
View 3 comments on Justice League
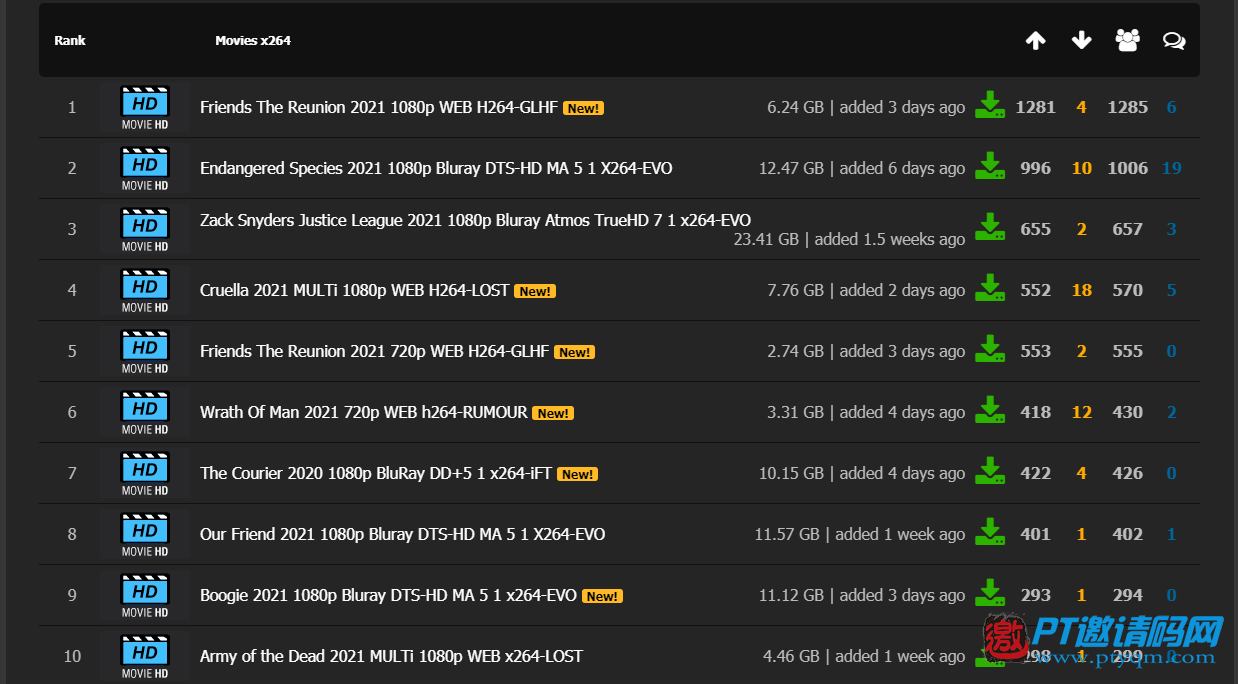(1171, 229)
